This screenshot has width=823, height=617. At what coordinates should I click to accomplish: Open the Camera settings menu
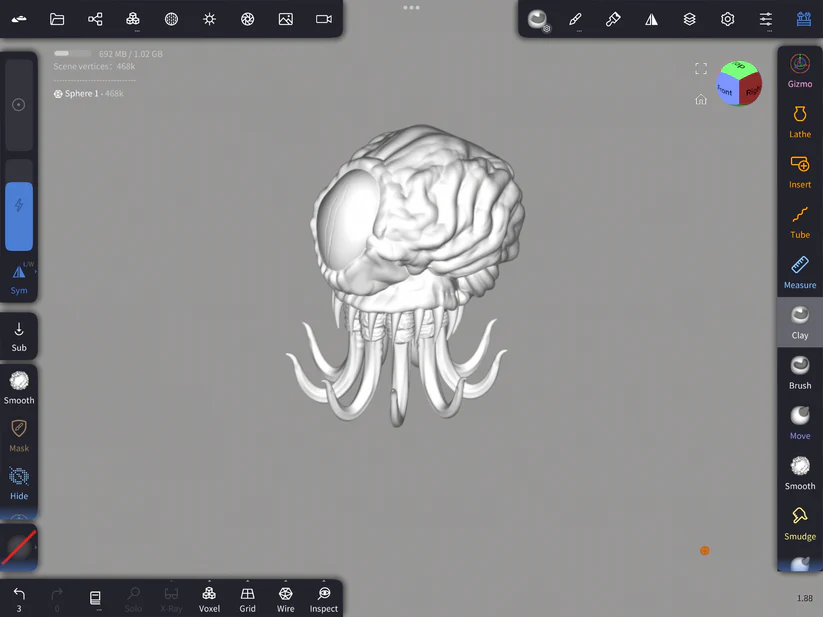[x=324, y=19]
